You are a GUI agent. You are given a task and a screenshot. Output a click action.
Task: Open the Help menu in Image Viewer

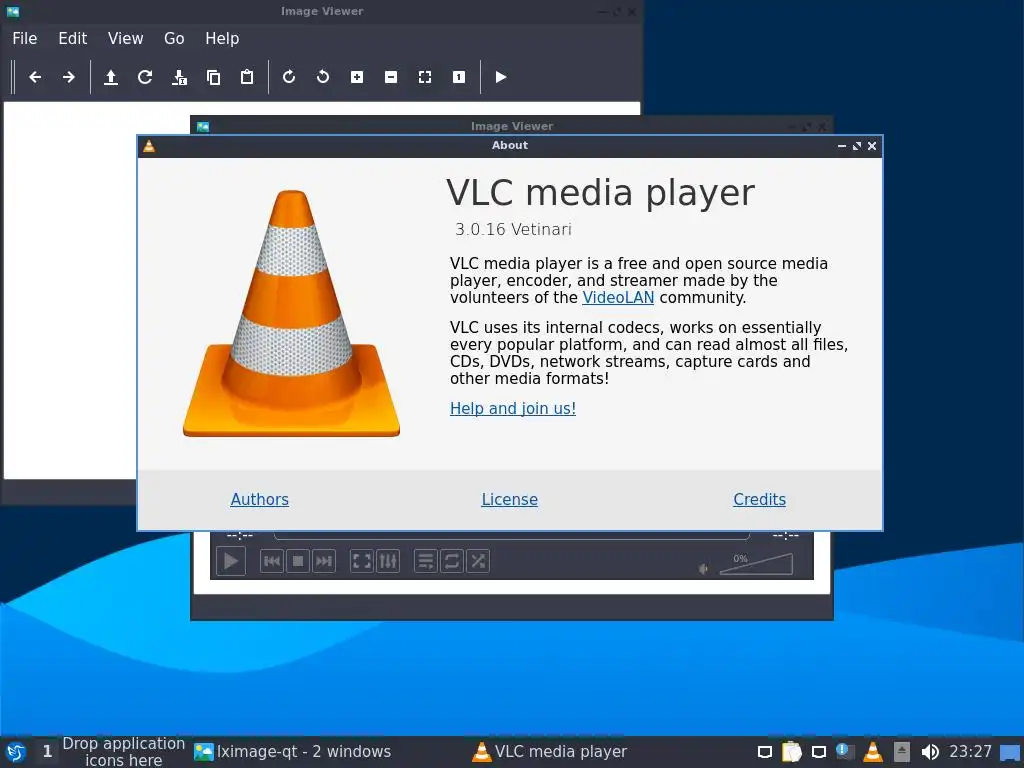222,39
